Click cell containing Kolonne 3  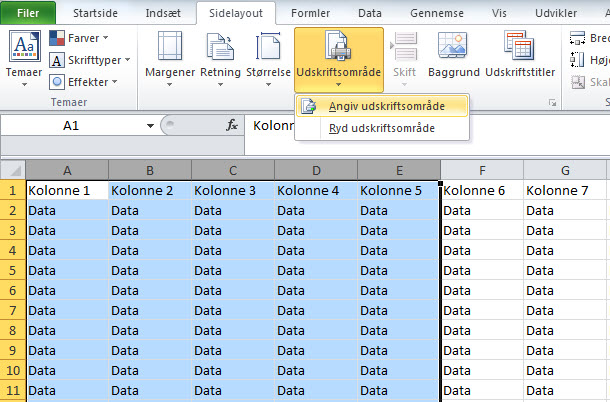pos(233,190)
